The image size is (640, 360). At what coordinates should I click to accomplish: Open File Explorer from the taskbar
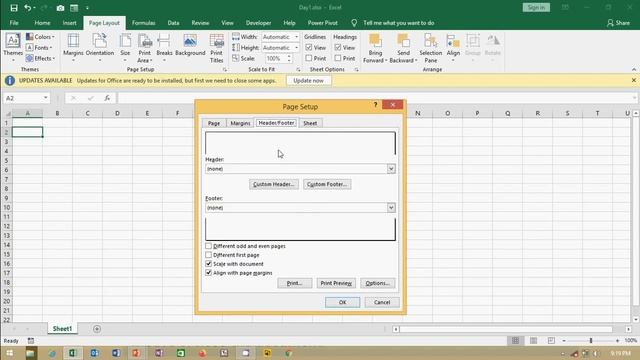click(30, 353)
